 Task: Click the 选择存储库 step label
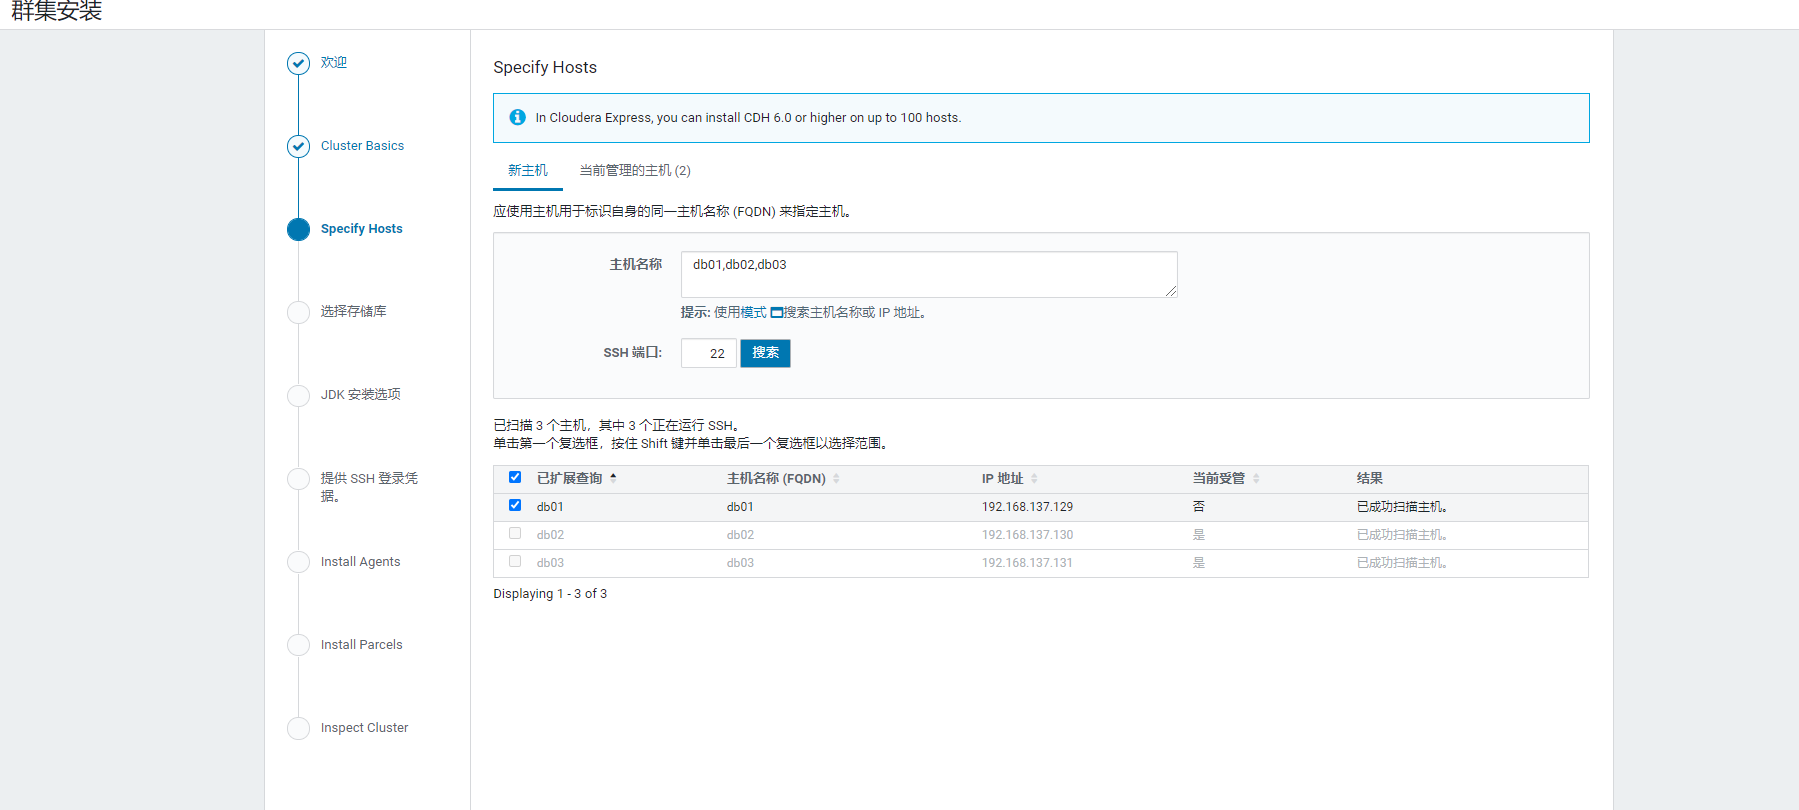click(x=353, y=312)
